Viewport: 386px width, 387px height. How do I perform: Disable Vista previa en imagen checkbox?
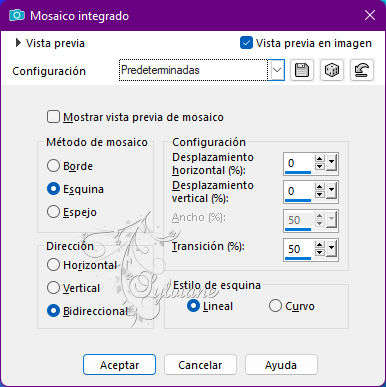click(x=246, y=43)
